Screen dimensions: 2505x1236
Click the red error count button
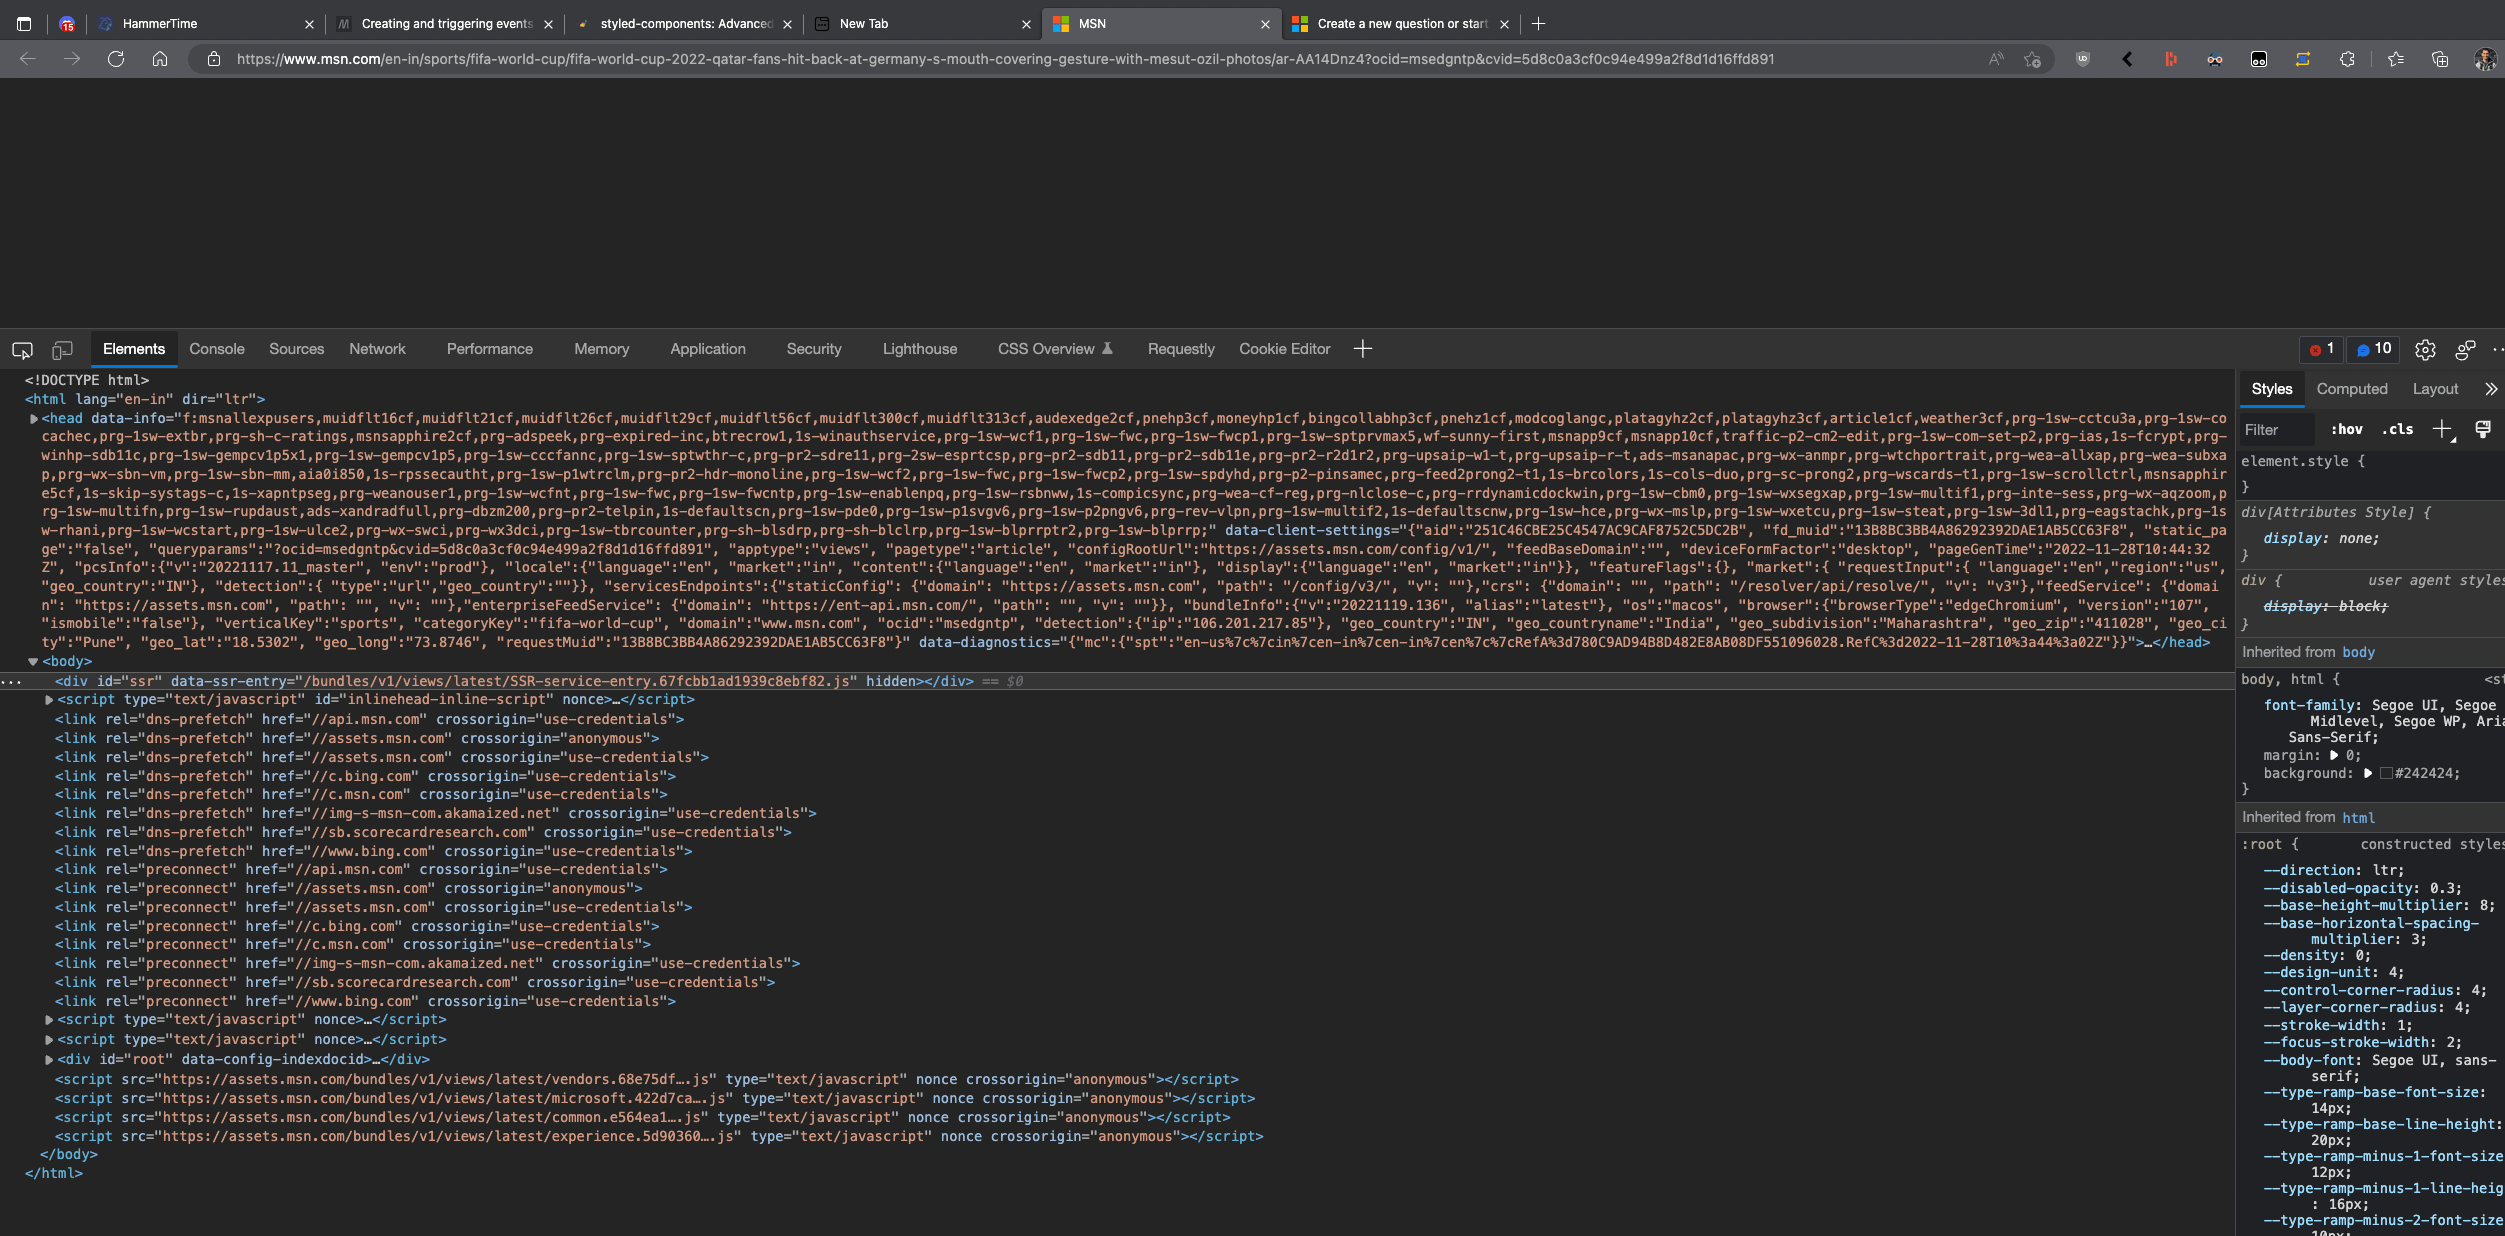pyautogui.click(x=2321, y=349)
